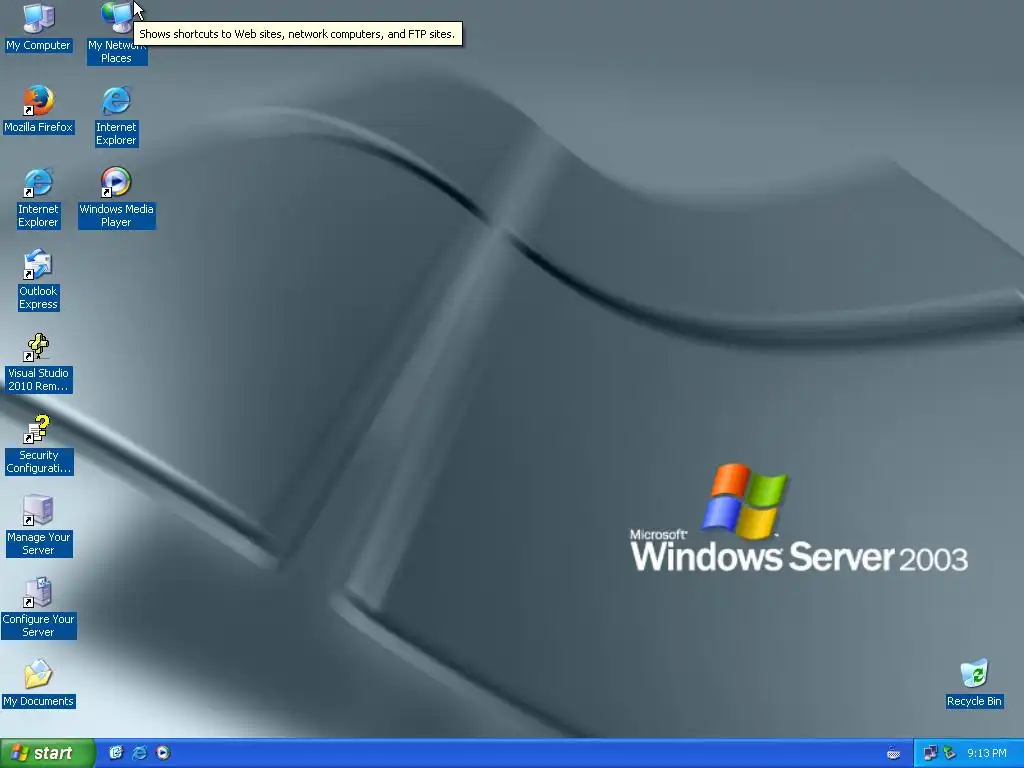Screen dimensions: 1024x768
Task: Click the on-screen keyboard icon in the taskbar
Action: tap(893, 754)
